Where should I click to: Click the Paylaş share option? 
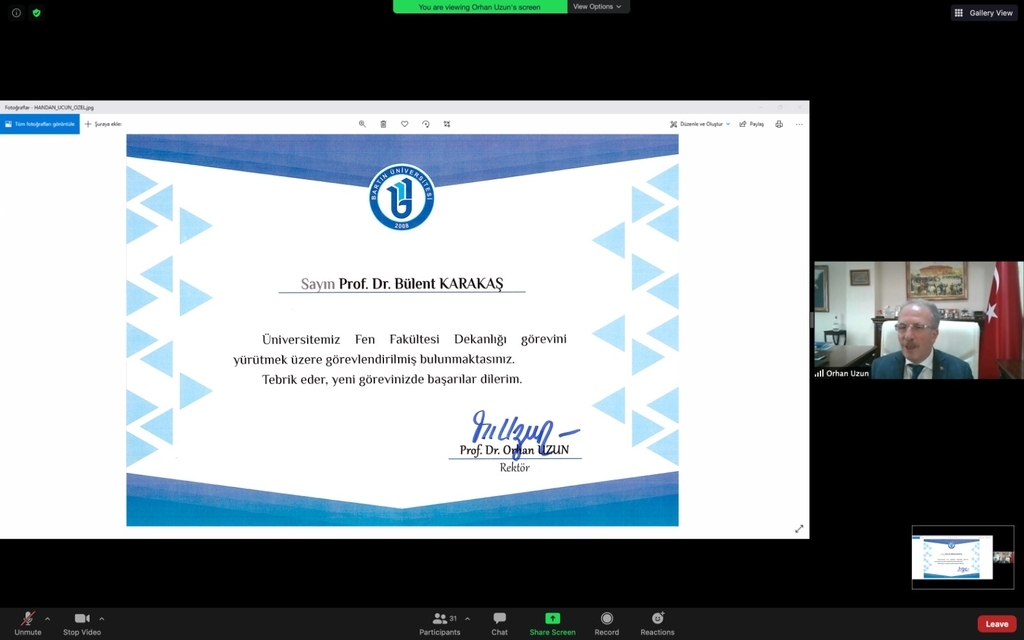pyautogui.click(x=752, y=124)
